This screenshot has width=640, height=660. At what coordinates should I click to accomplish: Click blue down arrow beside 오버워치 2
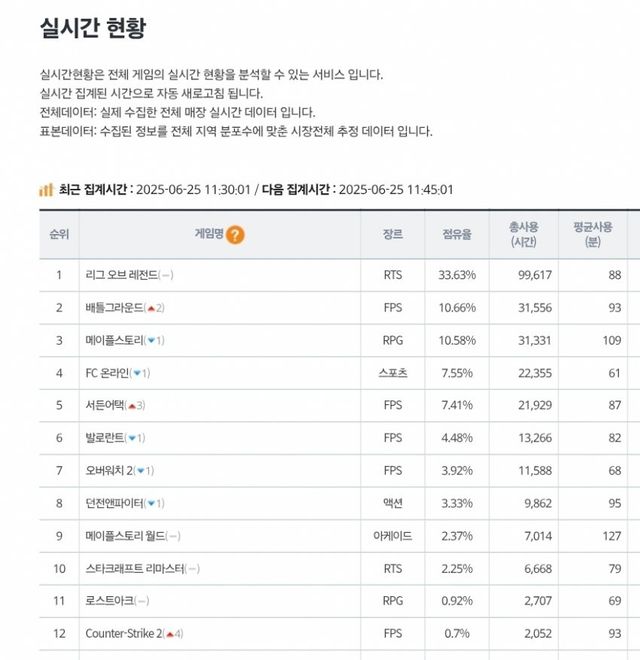click(141, 471)
